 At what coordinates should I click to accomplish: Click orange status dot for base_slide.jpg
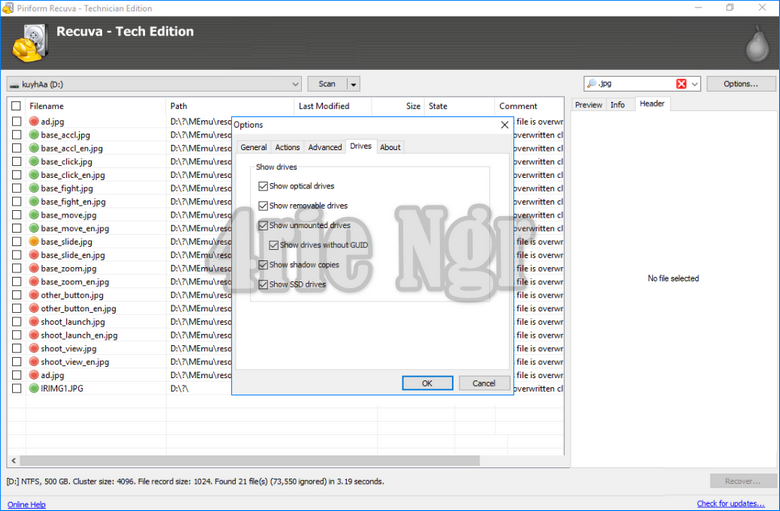coord(34,241)
